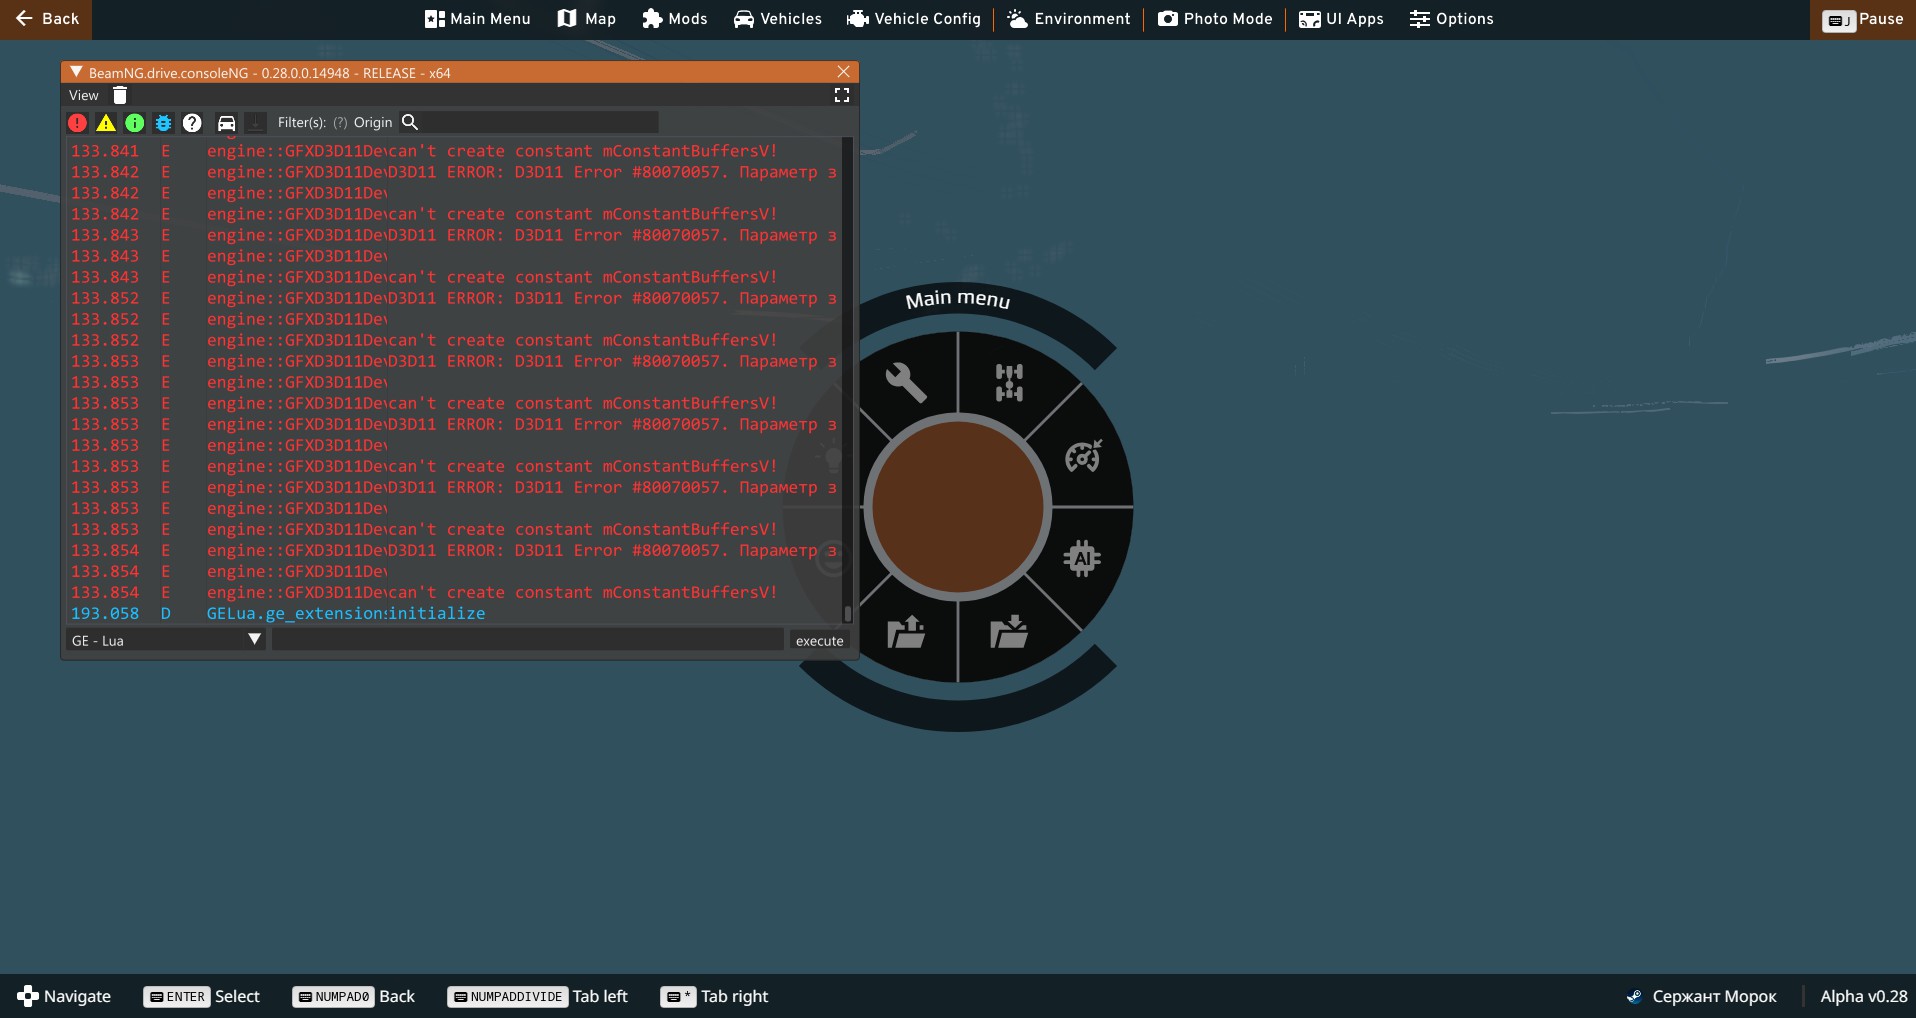
Task: Click the Steam user Сержант Морок
Action: 1702,996
